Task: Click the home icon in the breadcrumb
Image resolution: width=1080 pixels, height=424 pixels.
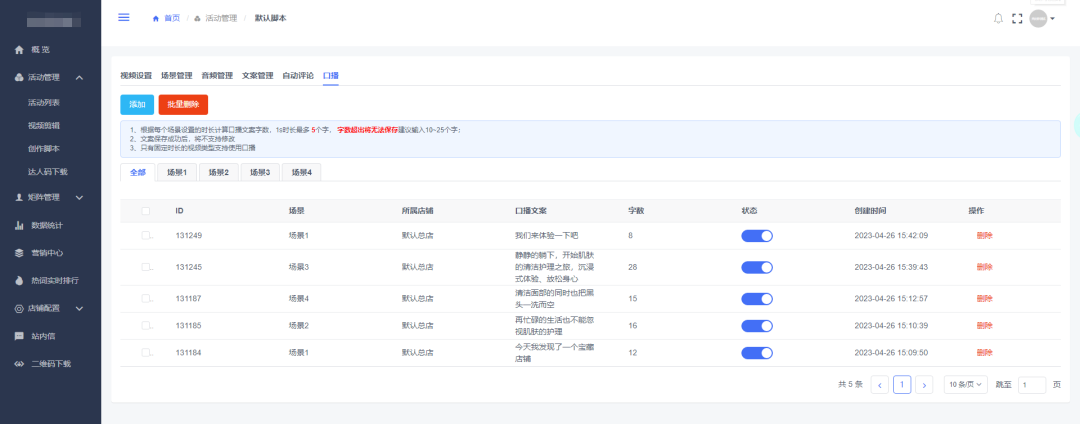Action: pyautogui.click(x=156, y=19)
